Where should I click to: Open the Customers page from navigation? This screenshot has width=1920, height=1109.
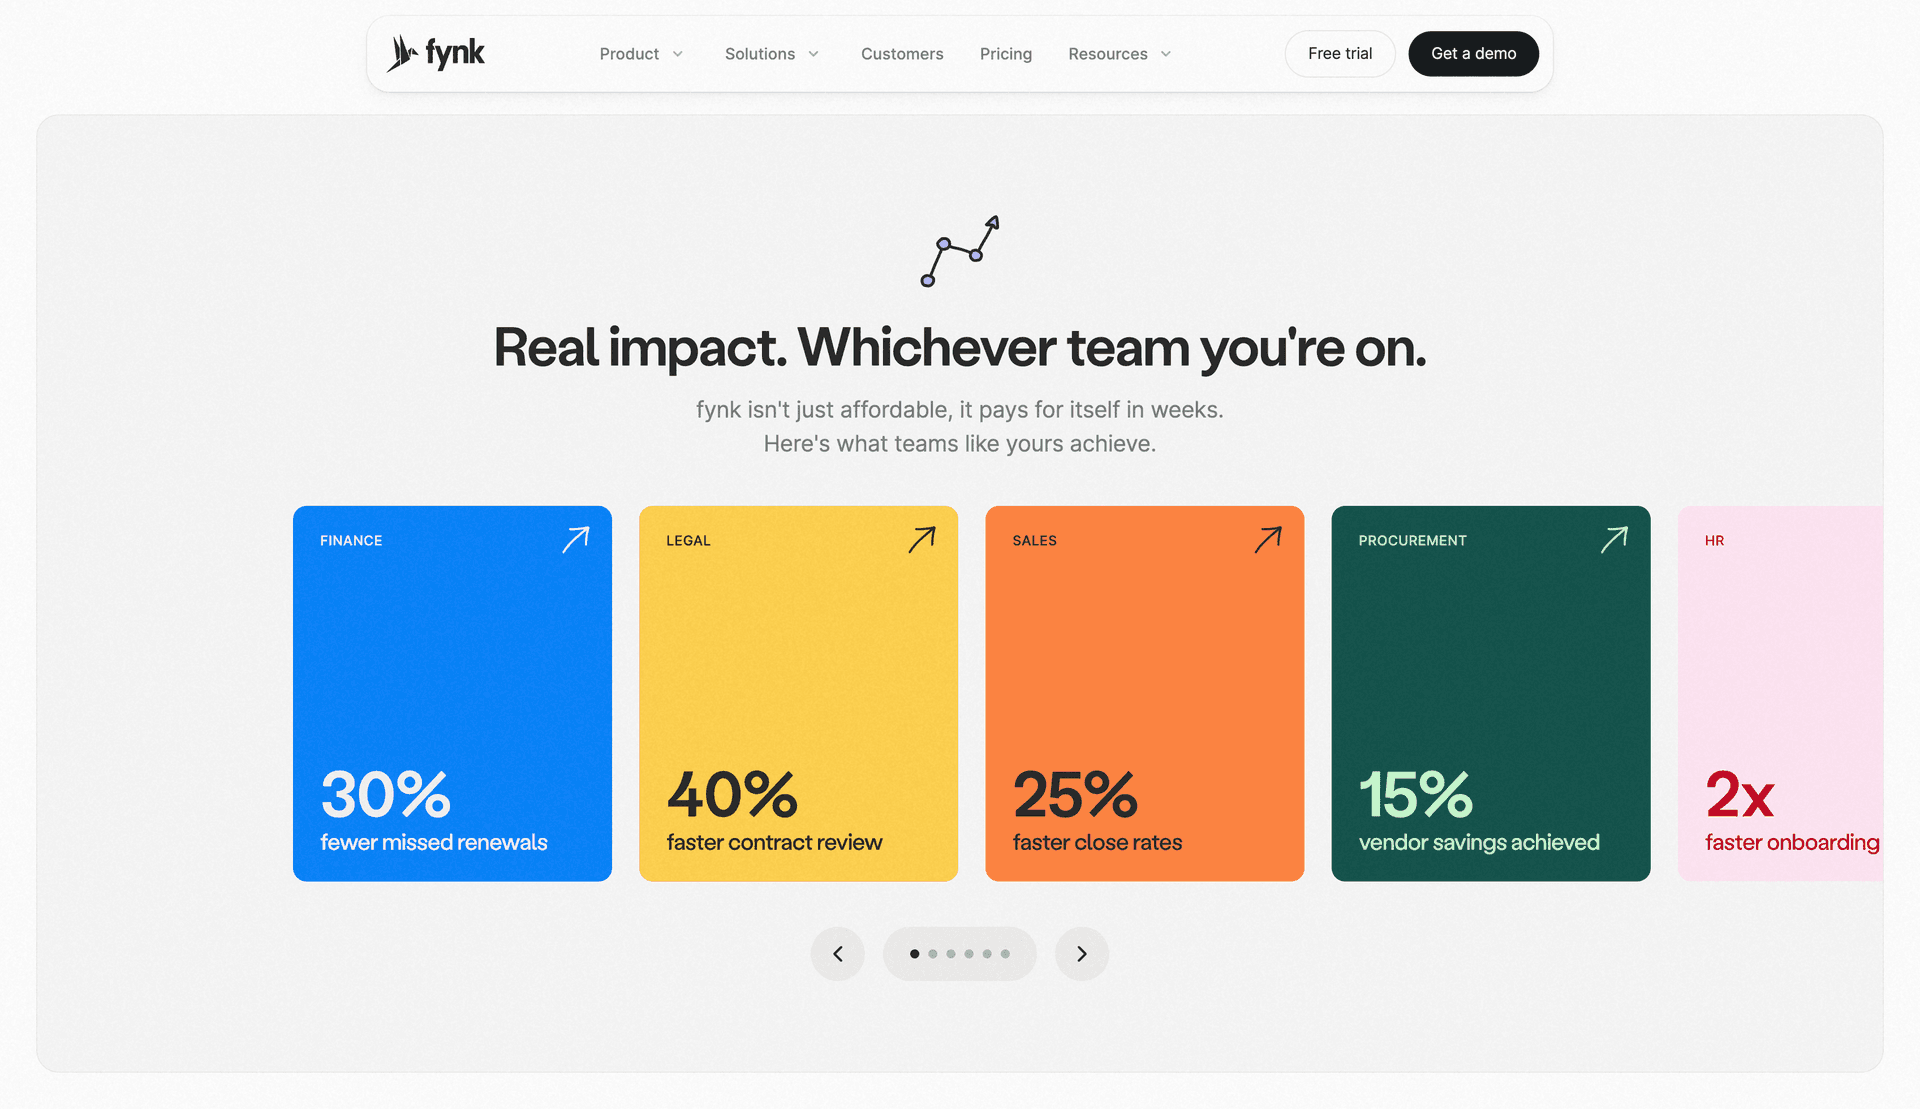[901, 54]
